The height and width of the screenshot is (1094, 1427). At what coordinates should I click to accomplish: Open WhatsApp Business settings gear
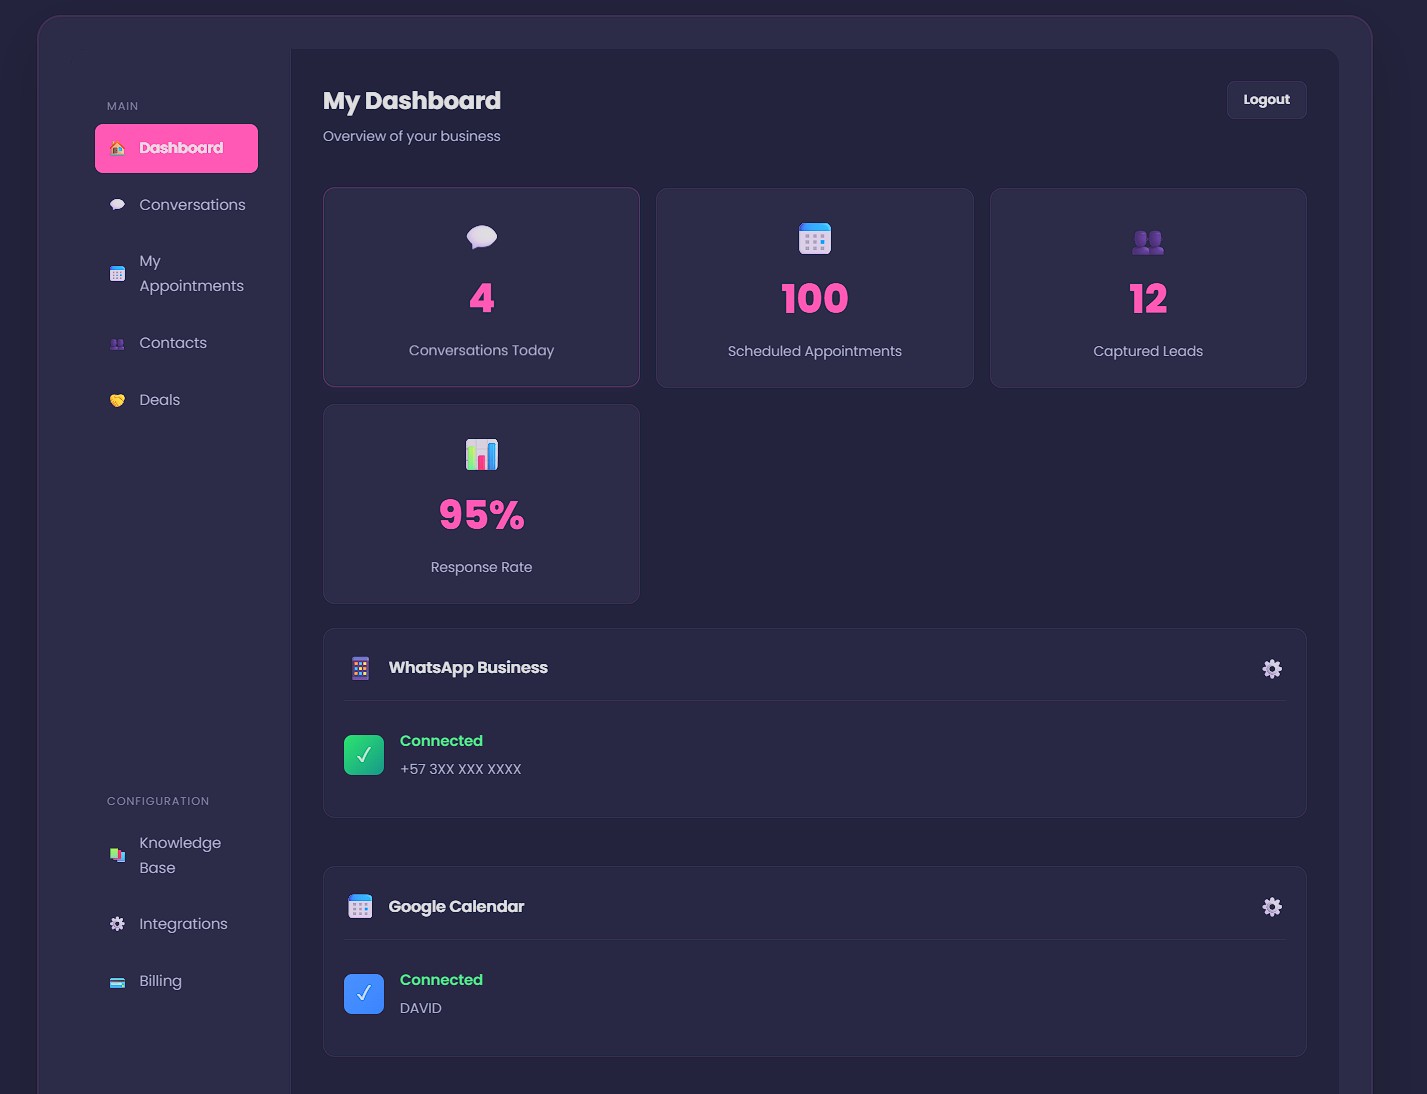click(x=1271, y=669)
